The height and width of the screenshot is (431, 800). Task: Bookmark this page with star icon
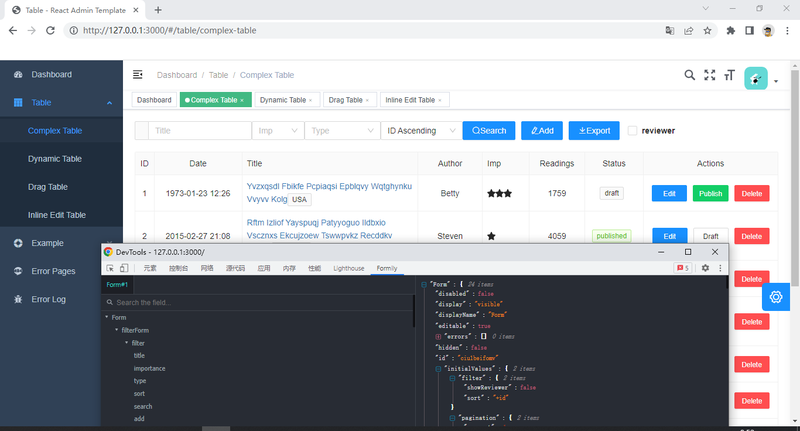(x=707, y=31)
